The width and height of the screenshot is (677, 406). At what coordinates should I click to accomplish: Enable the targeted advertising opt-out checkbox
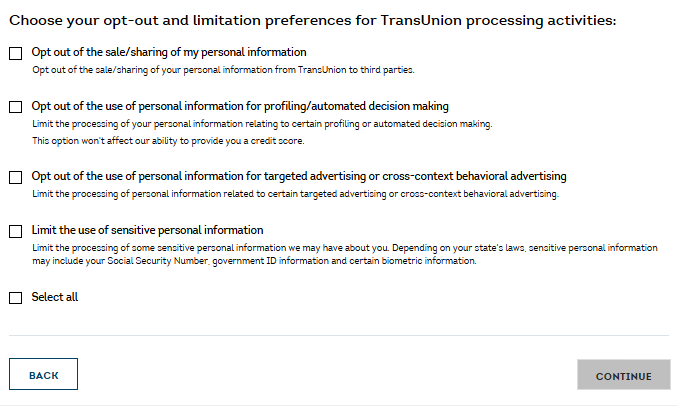pyautogui.click(x=15, y=177)
